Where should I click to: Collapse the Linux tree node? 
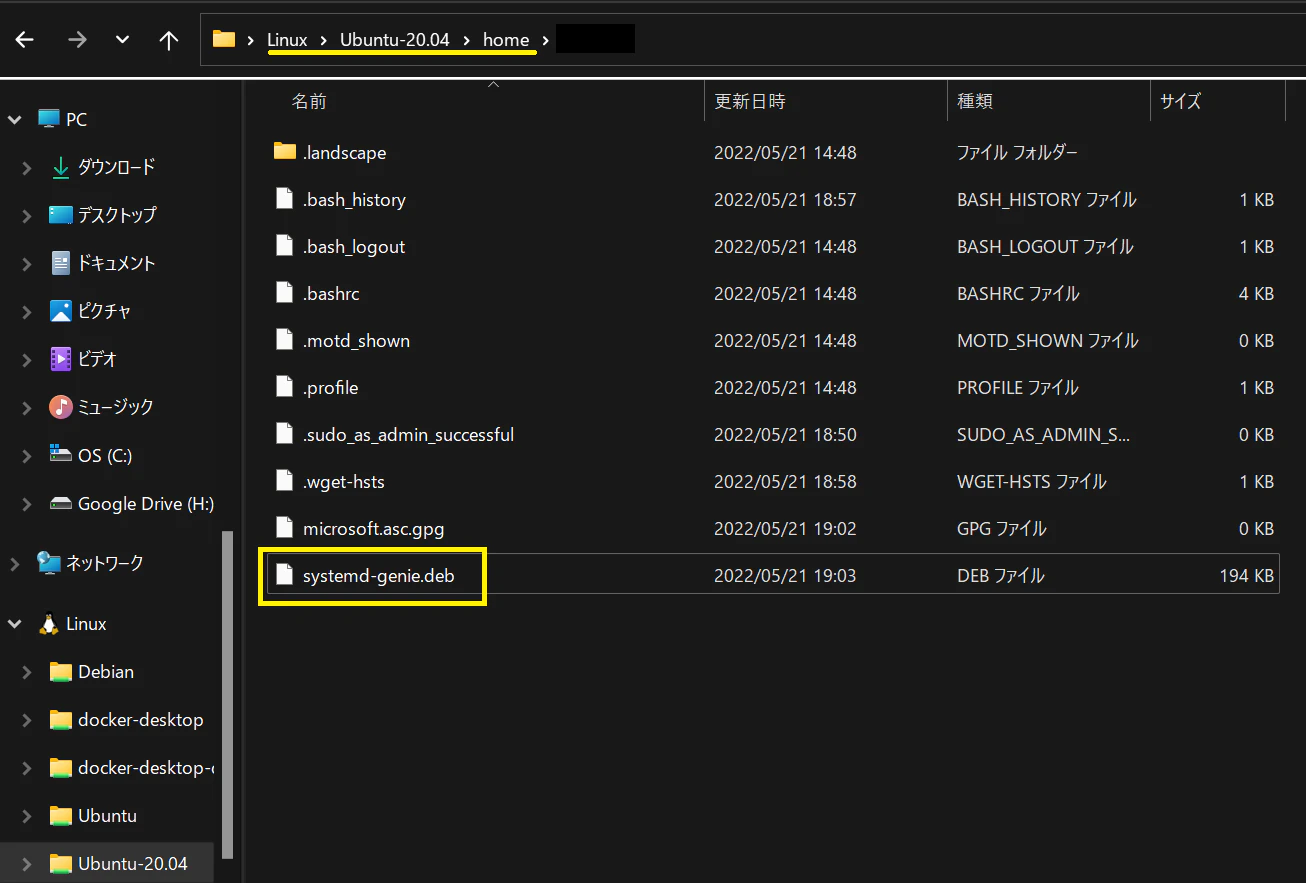pyautogui.click(x=15, y=624)
